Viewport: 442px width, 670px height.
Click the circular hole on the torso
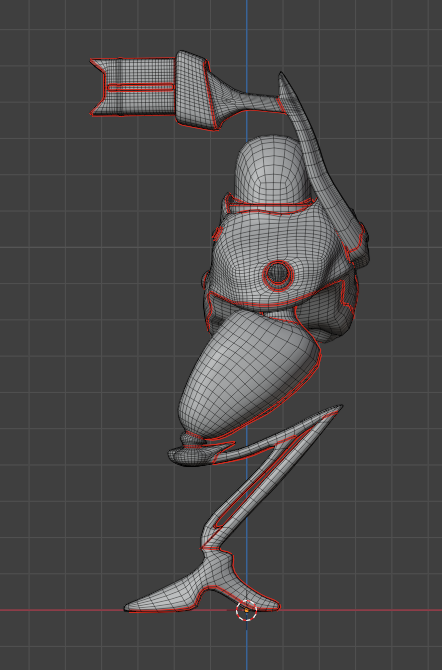tap(278, 274)
